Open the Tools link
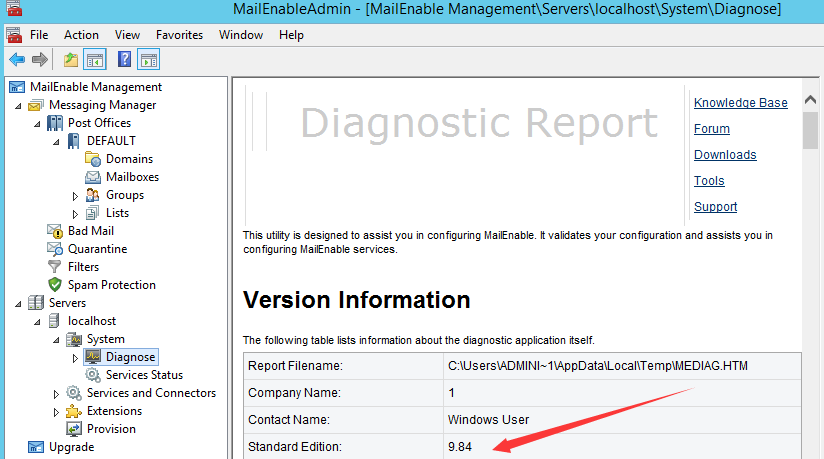Image resolution: width=824 pixels, height=459 pixels. [x=709, y=181]
